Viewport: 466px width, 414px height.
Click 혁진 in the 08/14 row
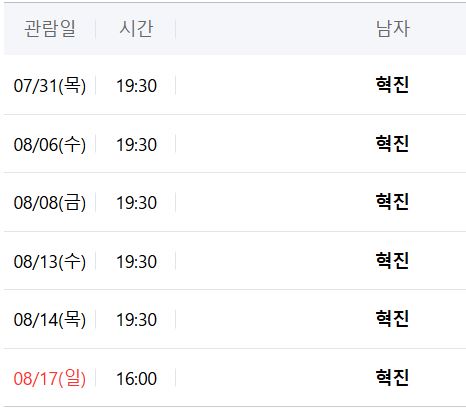tap(392, 319)
